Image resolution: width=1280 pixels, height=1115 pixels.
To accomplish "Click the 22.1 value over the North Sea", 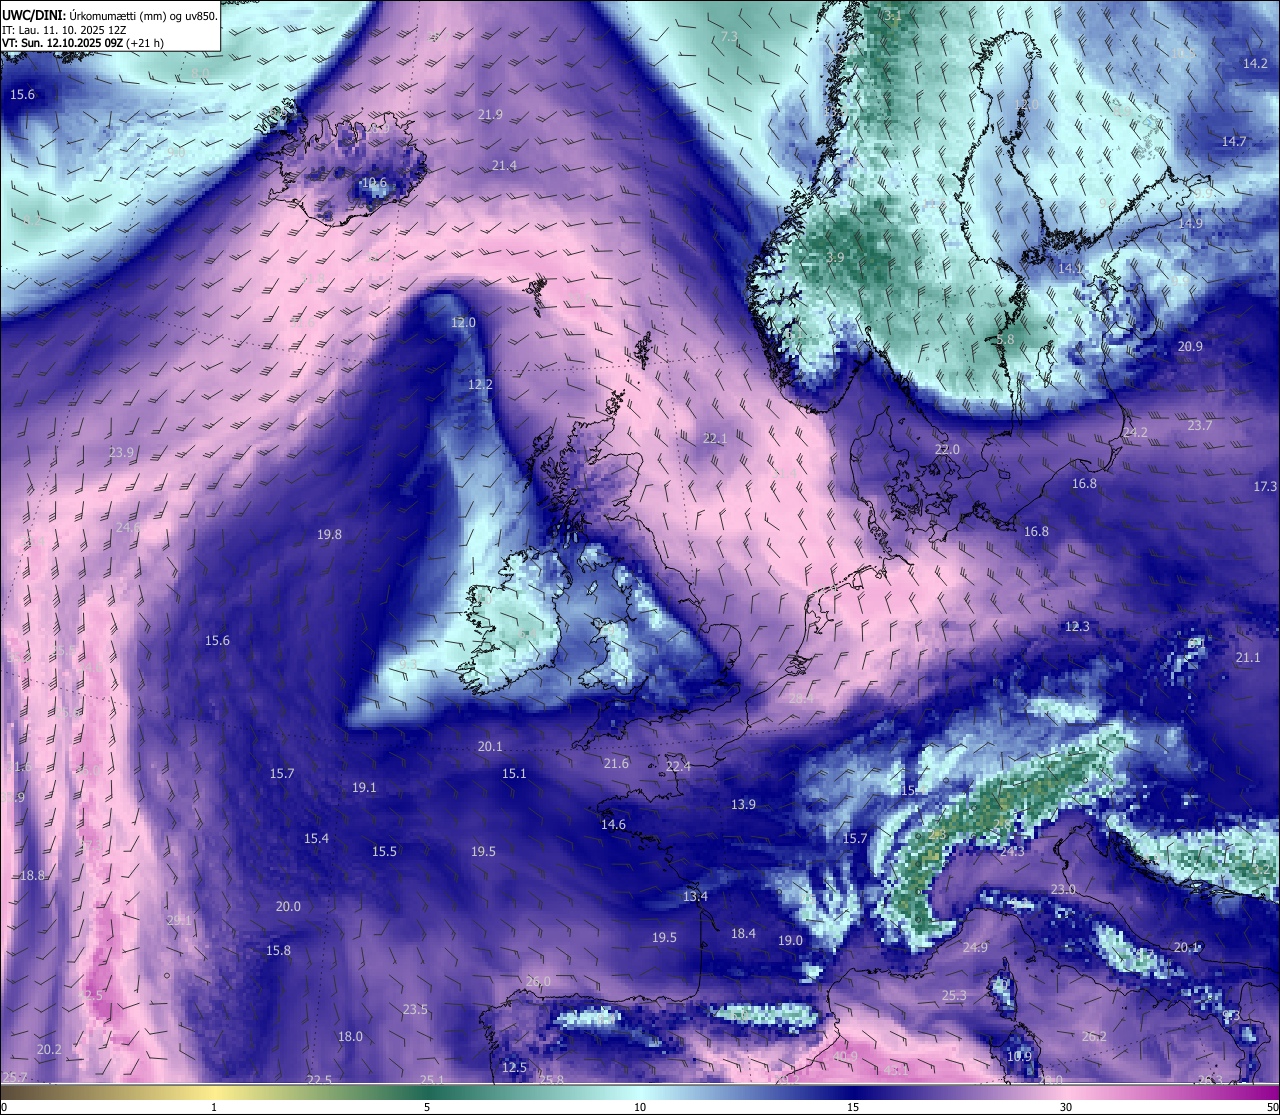I will (715, 439).
